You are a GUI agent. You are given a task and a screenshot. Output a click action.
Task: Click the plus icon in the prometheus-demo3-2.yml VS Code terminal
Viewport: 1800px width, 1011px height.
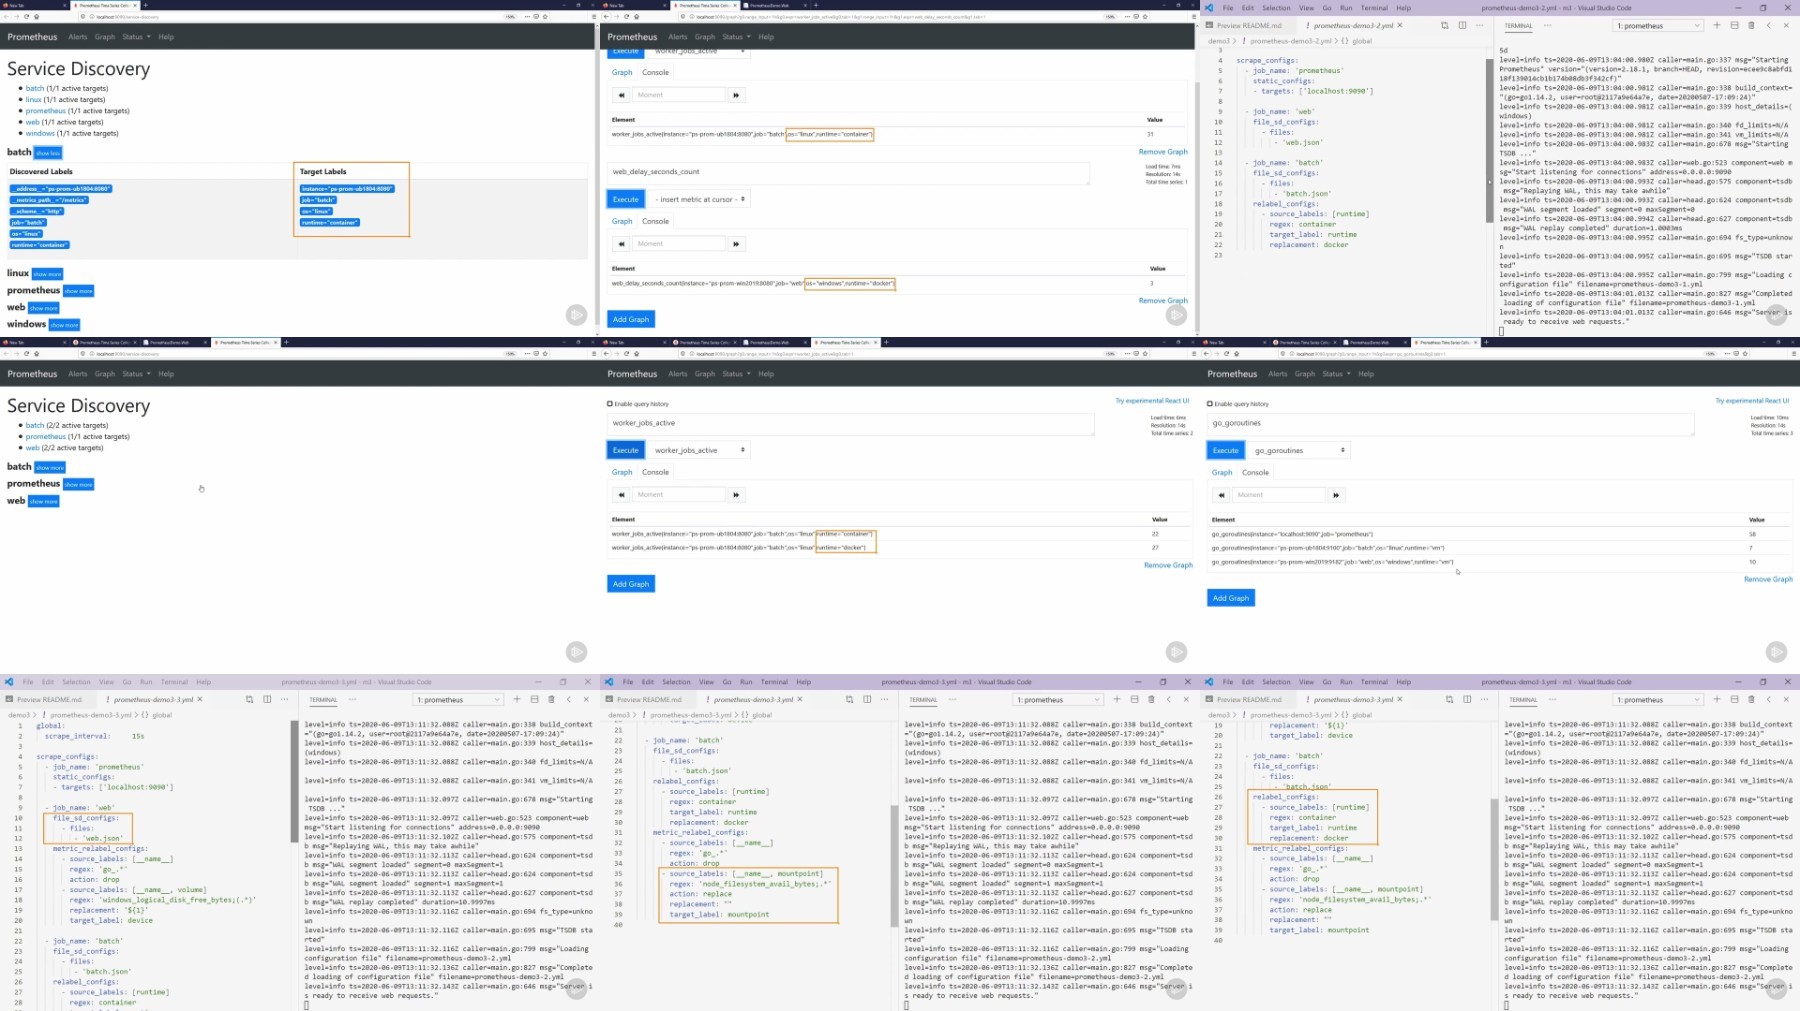[x=1717, y=25]
